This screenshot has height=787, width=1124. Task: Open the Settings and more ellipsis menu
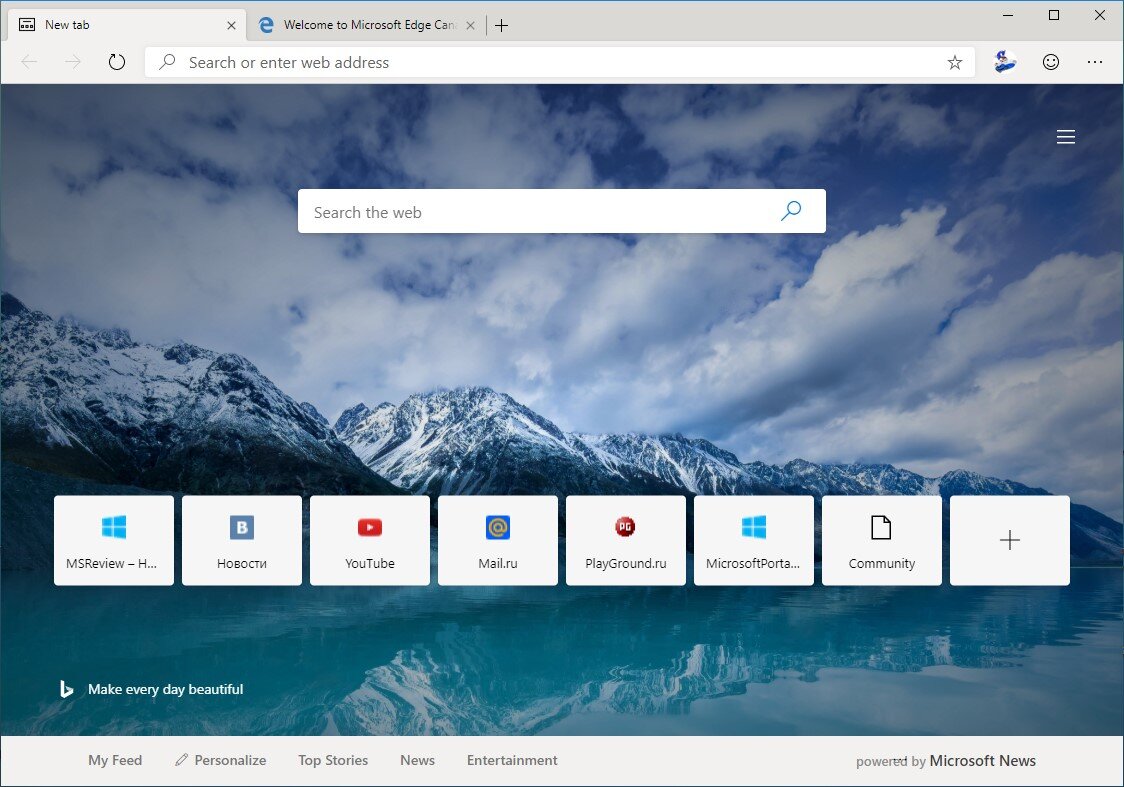tap(1095, 62)
